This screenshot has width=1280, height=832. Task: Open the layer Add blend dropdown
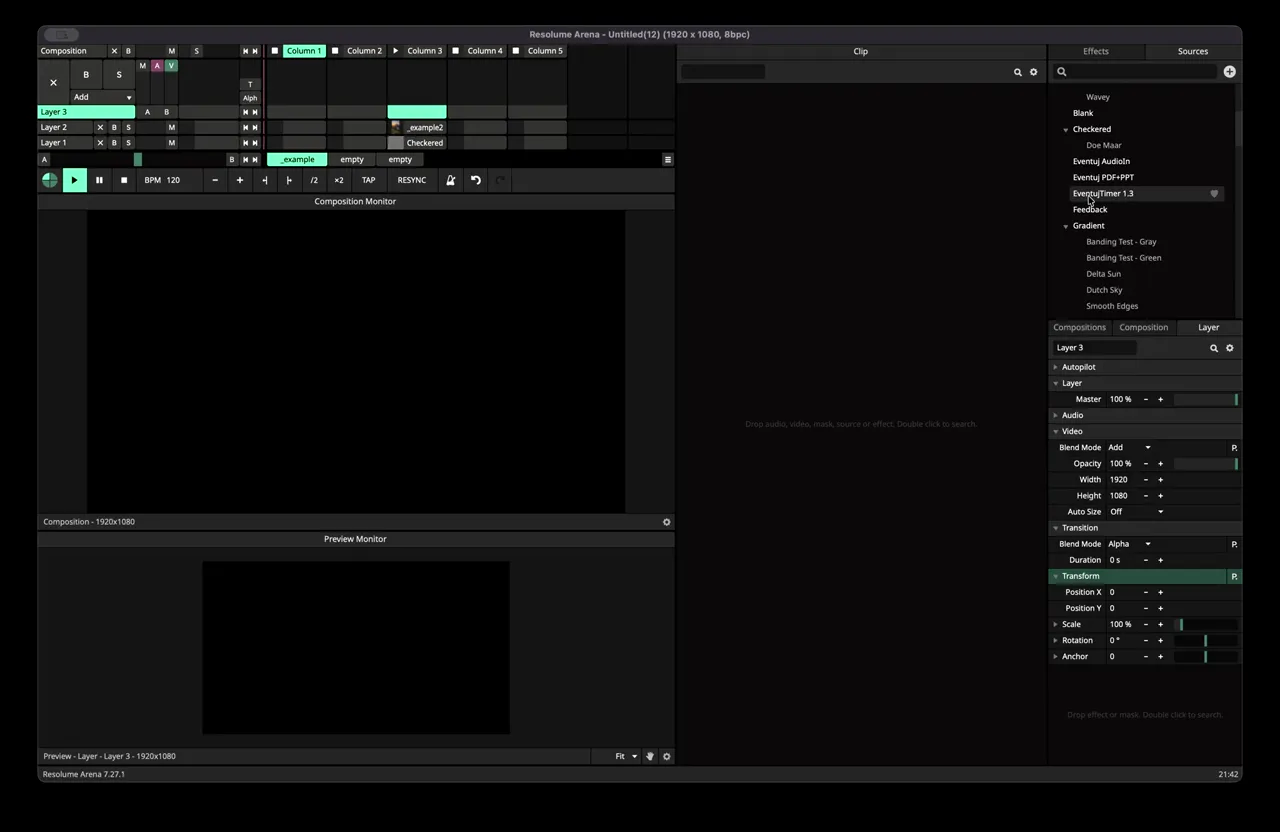pyautogui.click(x=102, y=97)
